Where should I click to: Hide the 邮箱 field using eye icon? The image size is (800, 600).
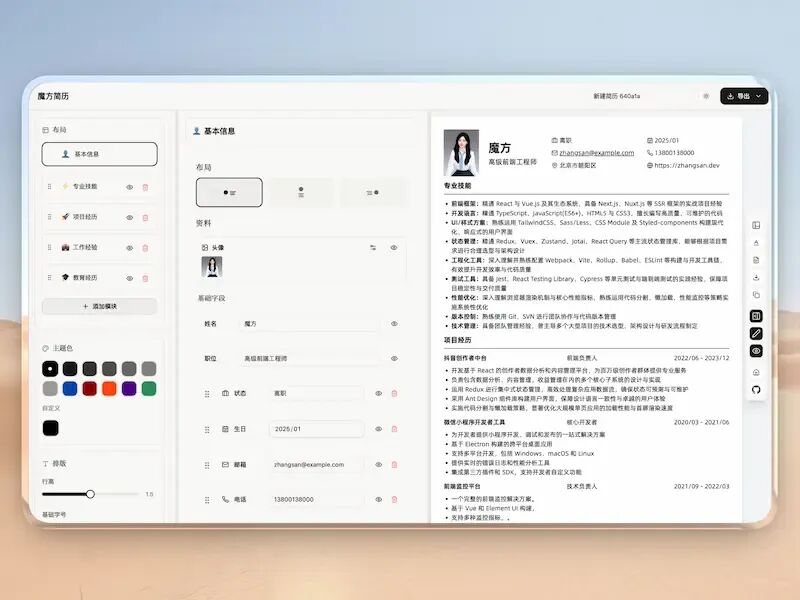(379, 465)
